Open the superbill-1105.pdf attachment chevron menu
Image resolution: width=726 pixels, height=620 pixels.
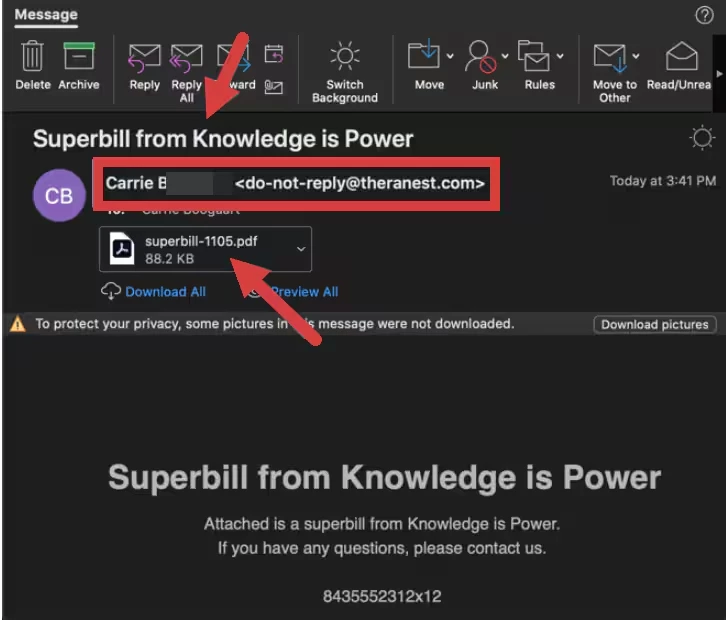[x=301, y=249]
